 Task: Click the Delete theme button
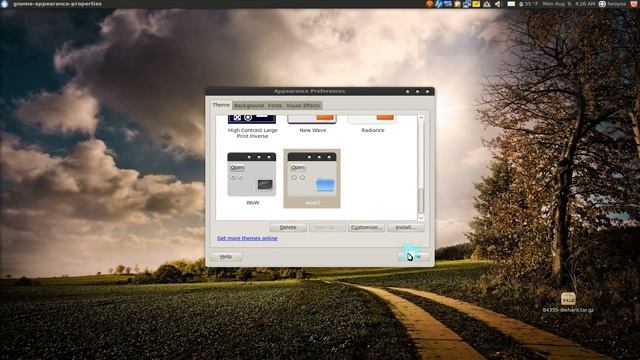[288, 227]
